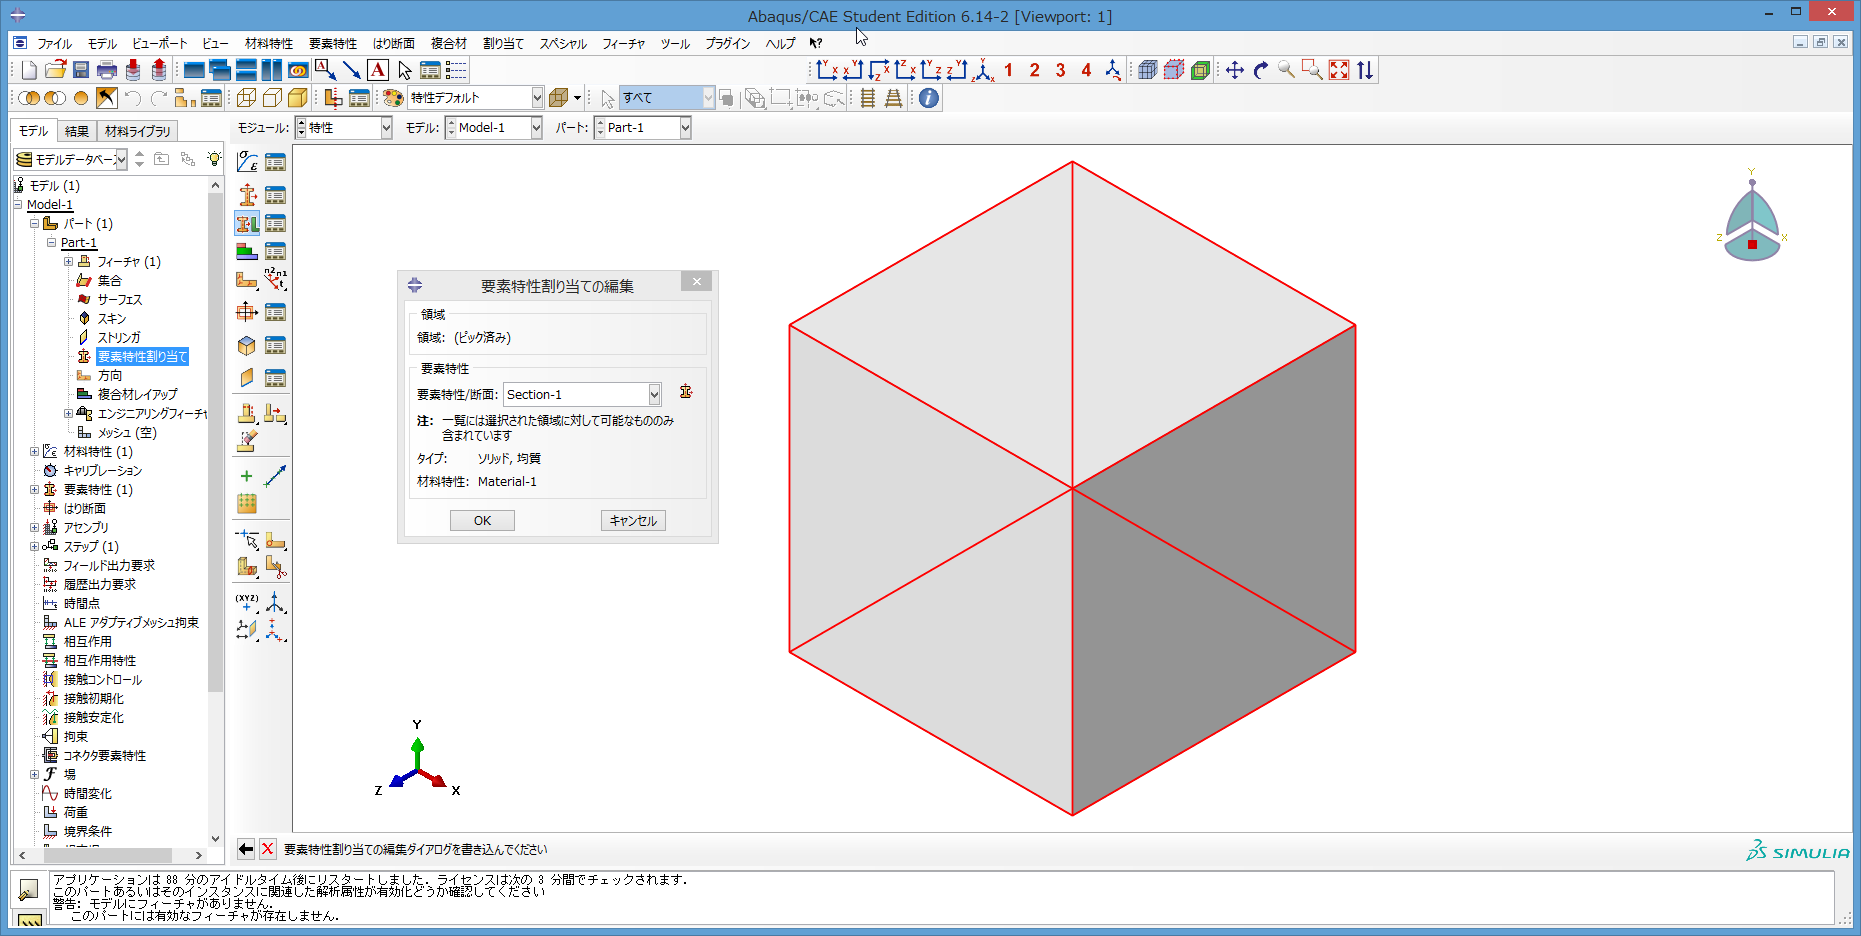The height and width of the screenshot is (936, 1861).
Task: Select the Assign Section tool
Action: click(247, 223)
